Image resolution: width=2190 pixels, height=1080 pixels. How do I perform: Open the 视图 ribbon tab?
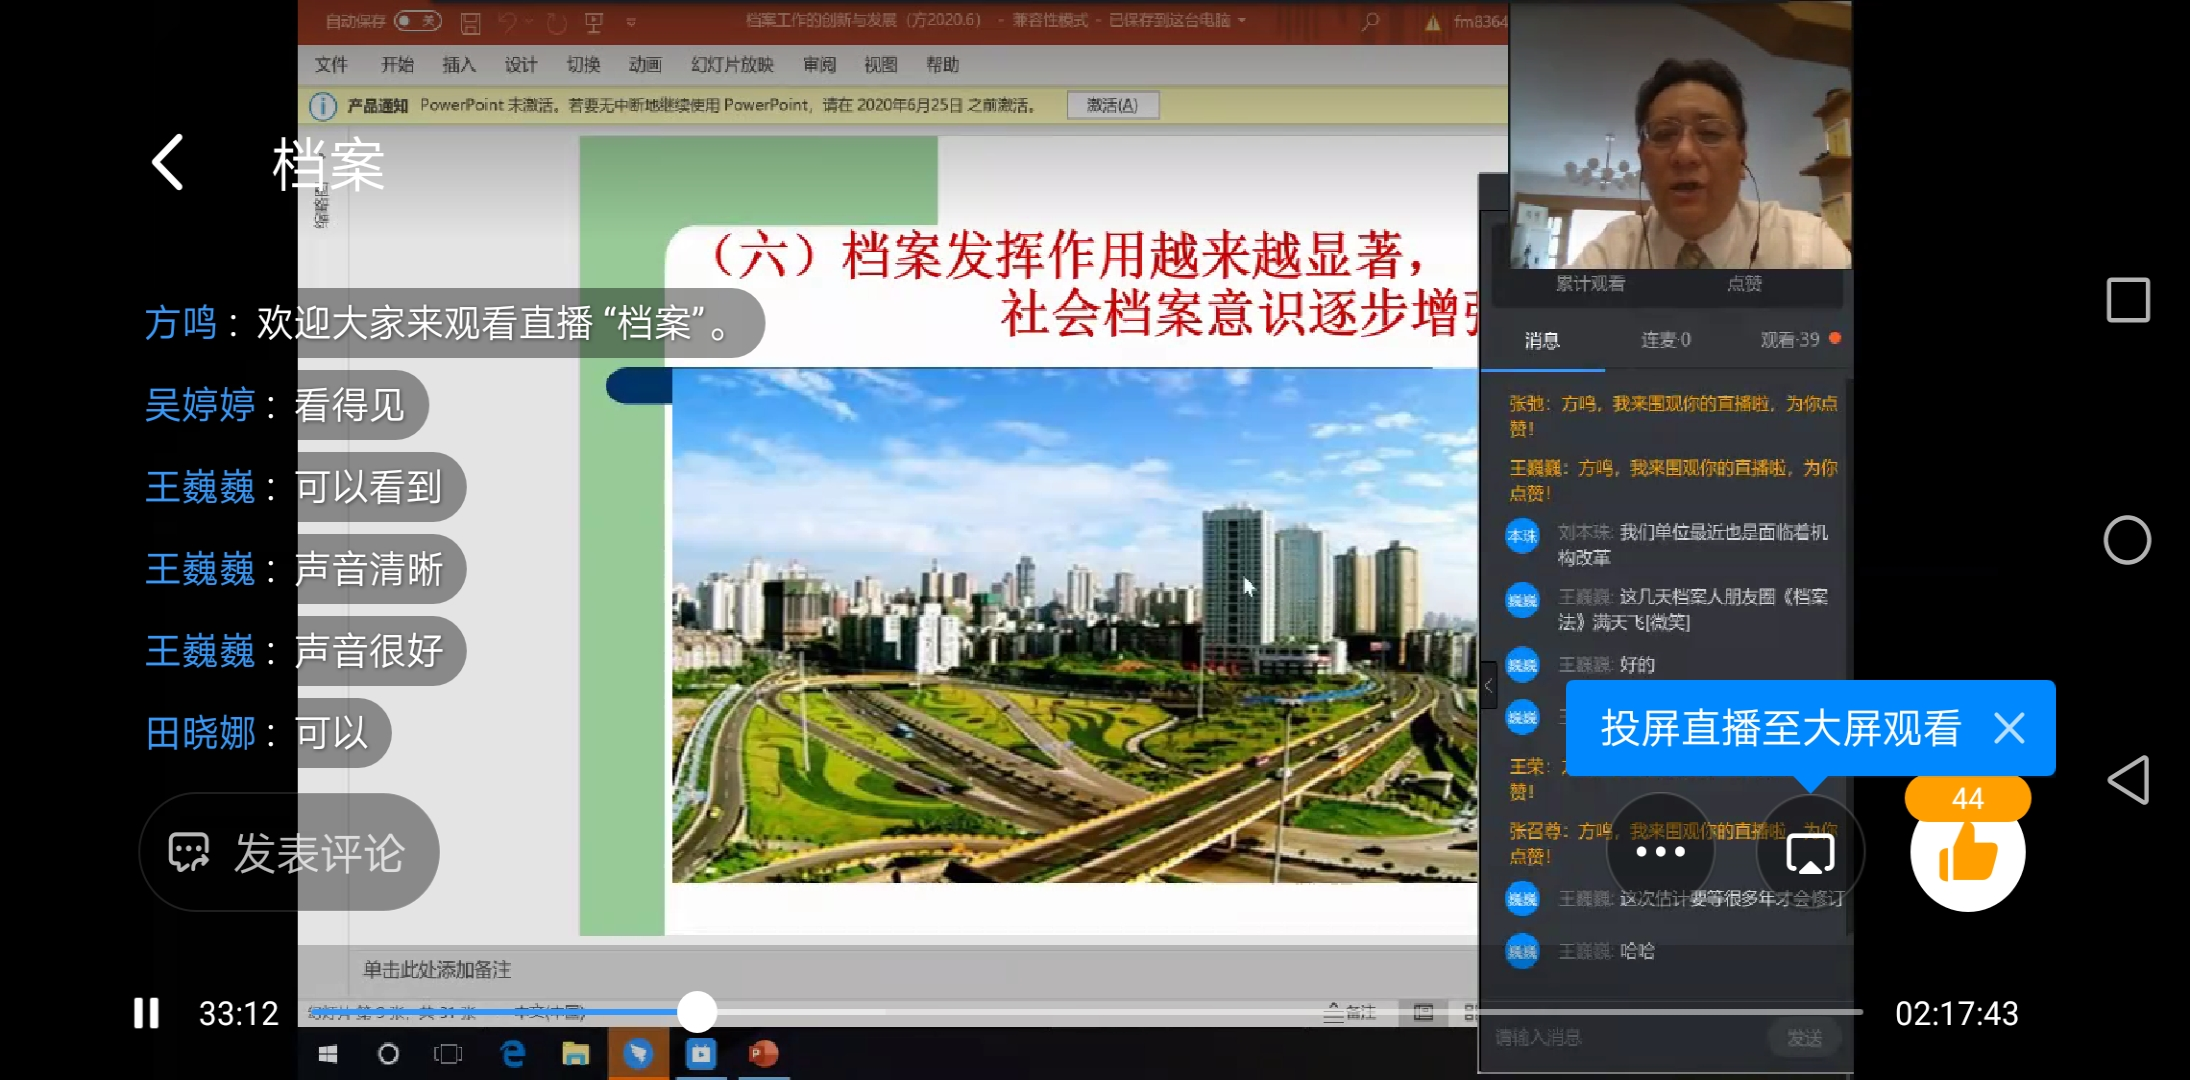(x=880, y=65)
